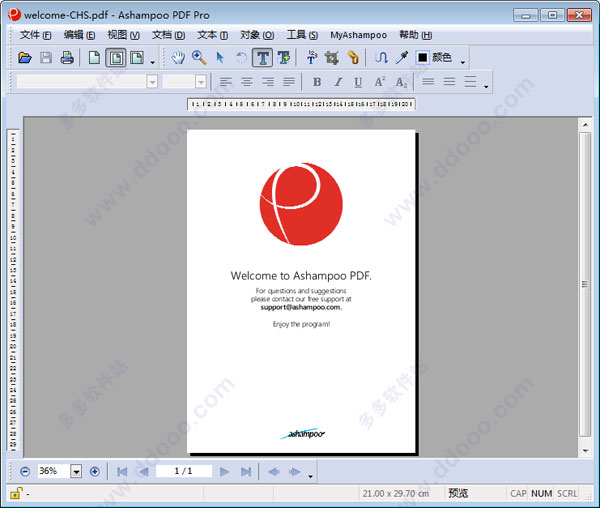Click the page number field 1 / 1
Screen dimensions: 600x508
[x=184, y=471]
